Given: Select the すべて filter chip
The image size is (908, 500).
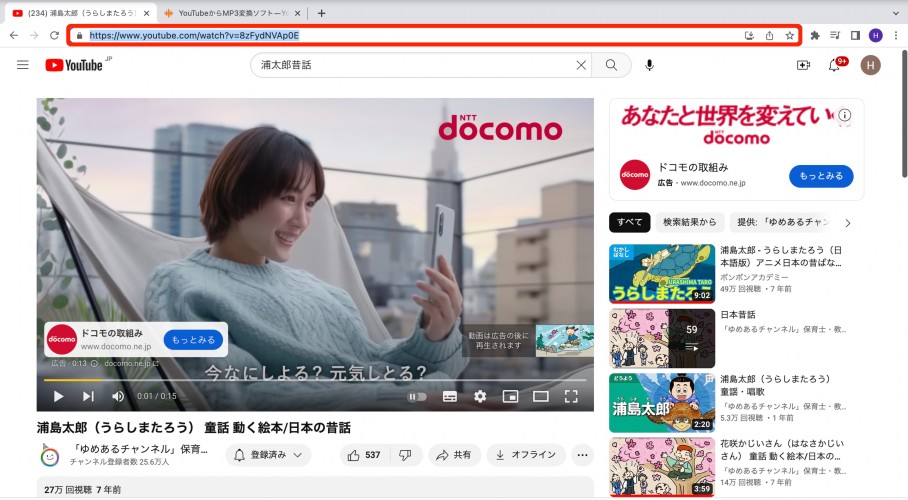Looking at the screenshot, I should point(629,222).
